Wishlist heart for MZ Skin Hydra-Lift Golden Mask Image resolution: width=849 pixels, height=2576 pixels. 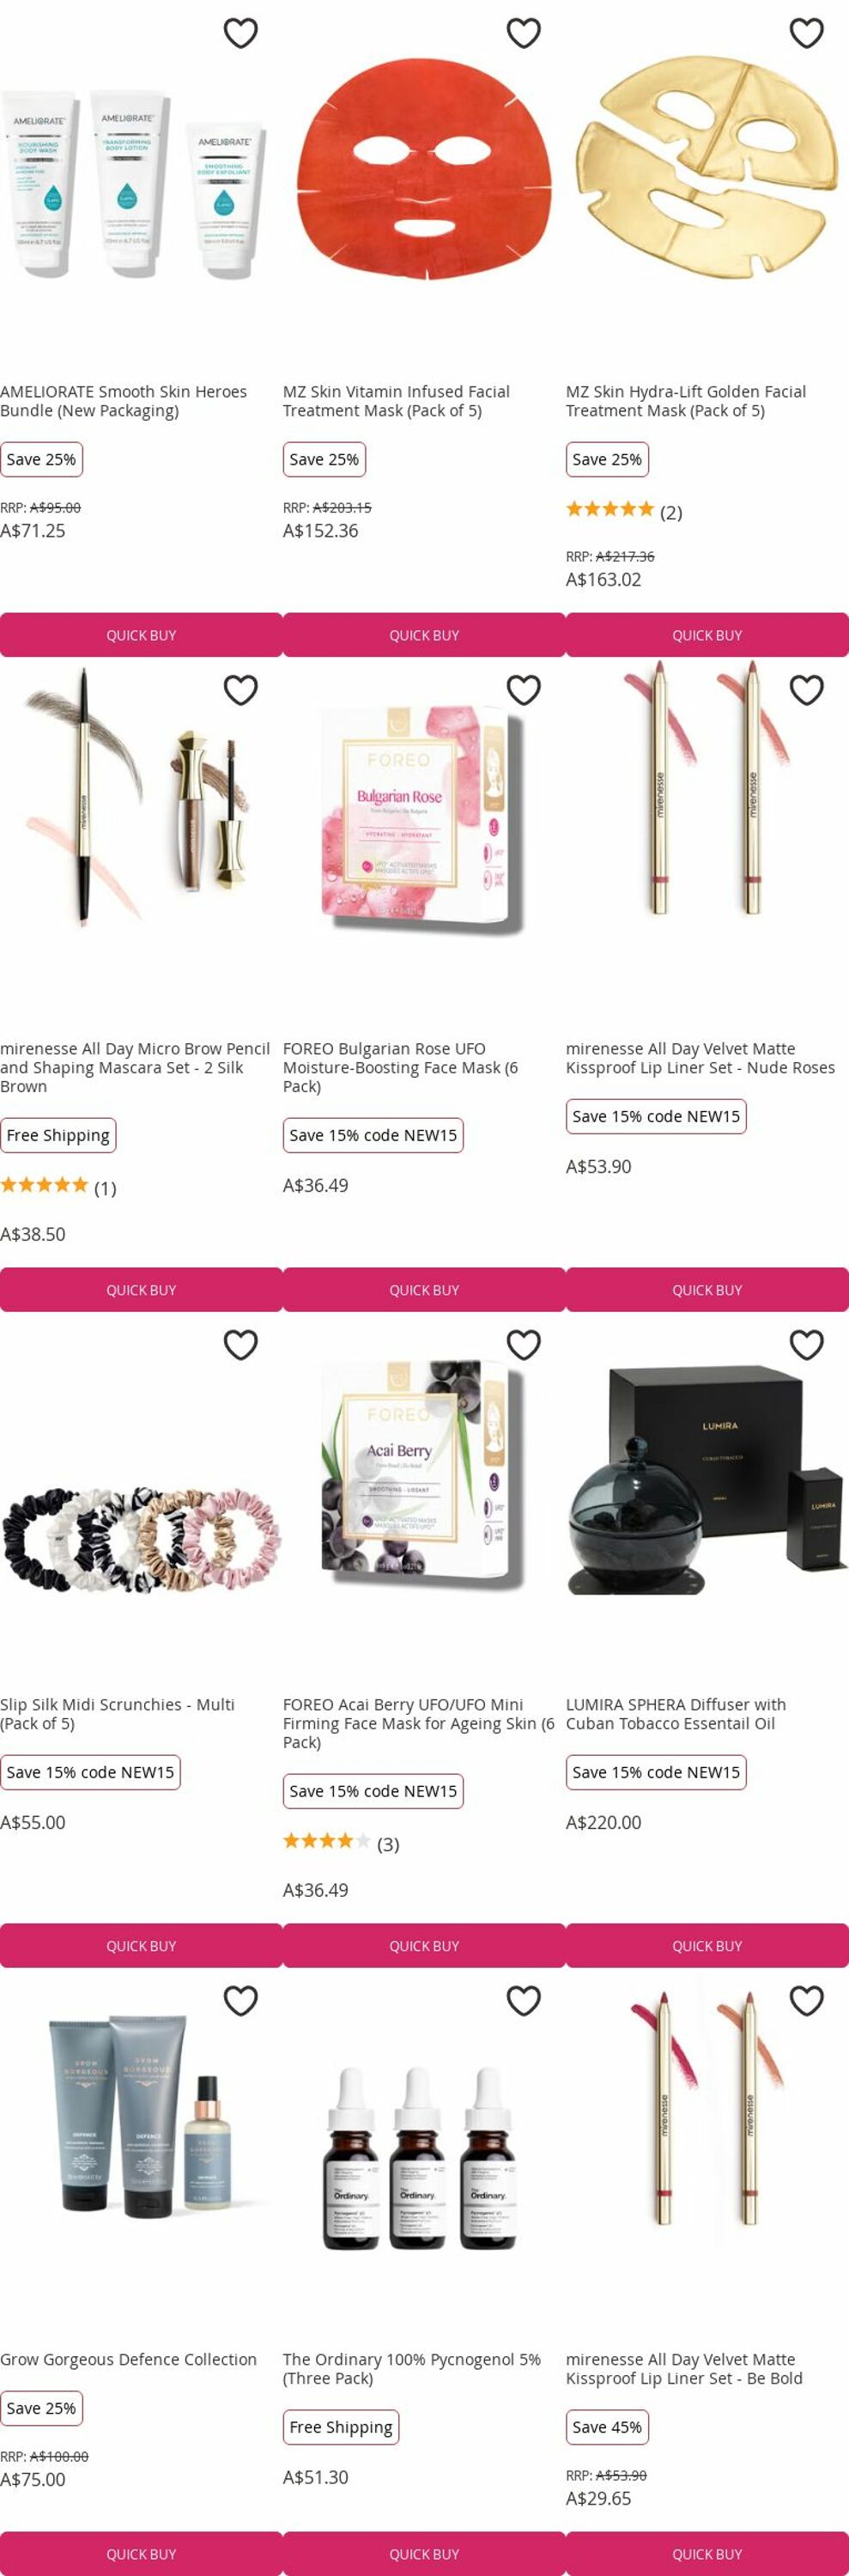806,33
